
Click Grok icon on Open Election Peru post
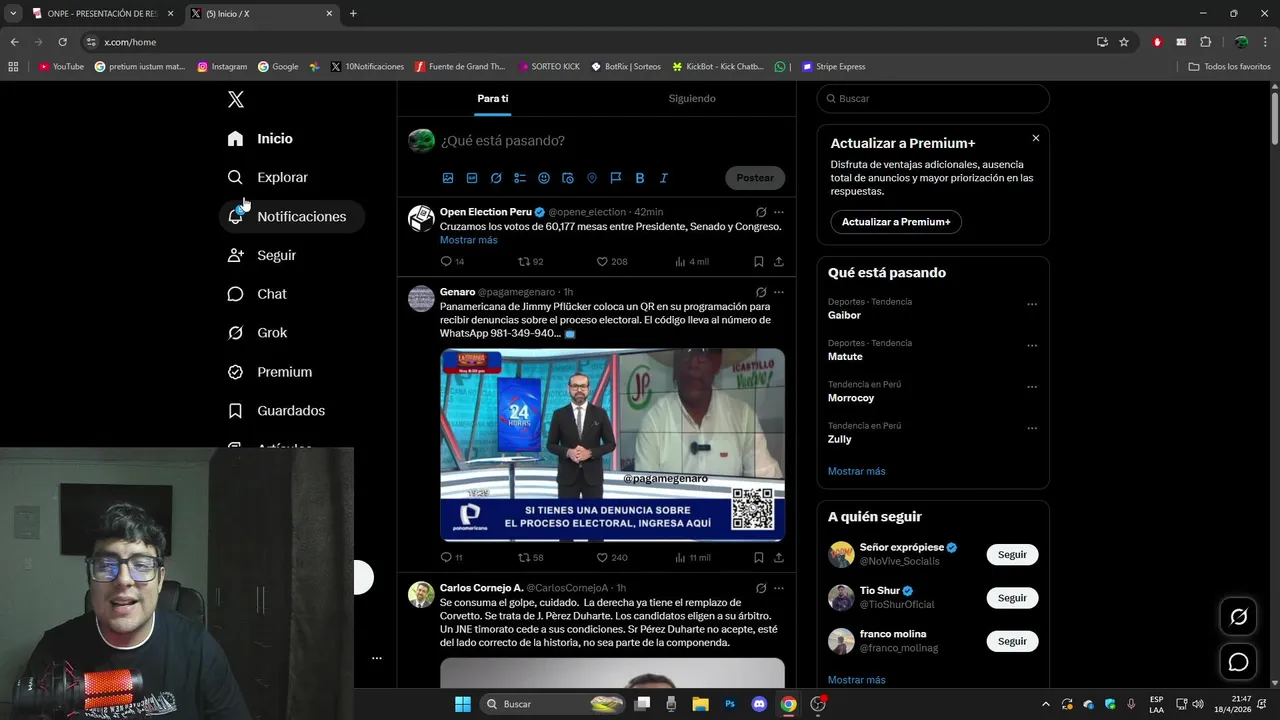pyautogui.click(x=761, y=212)
